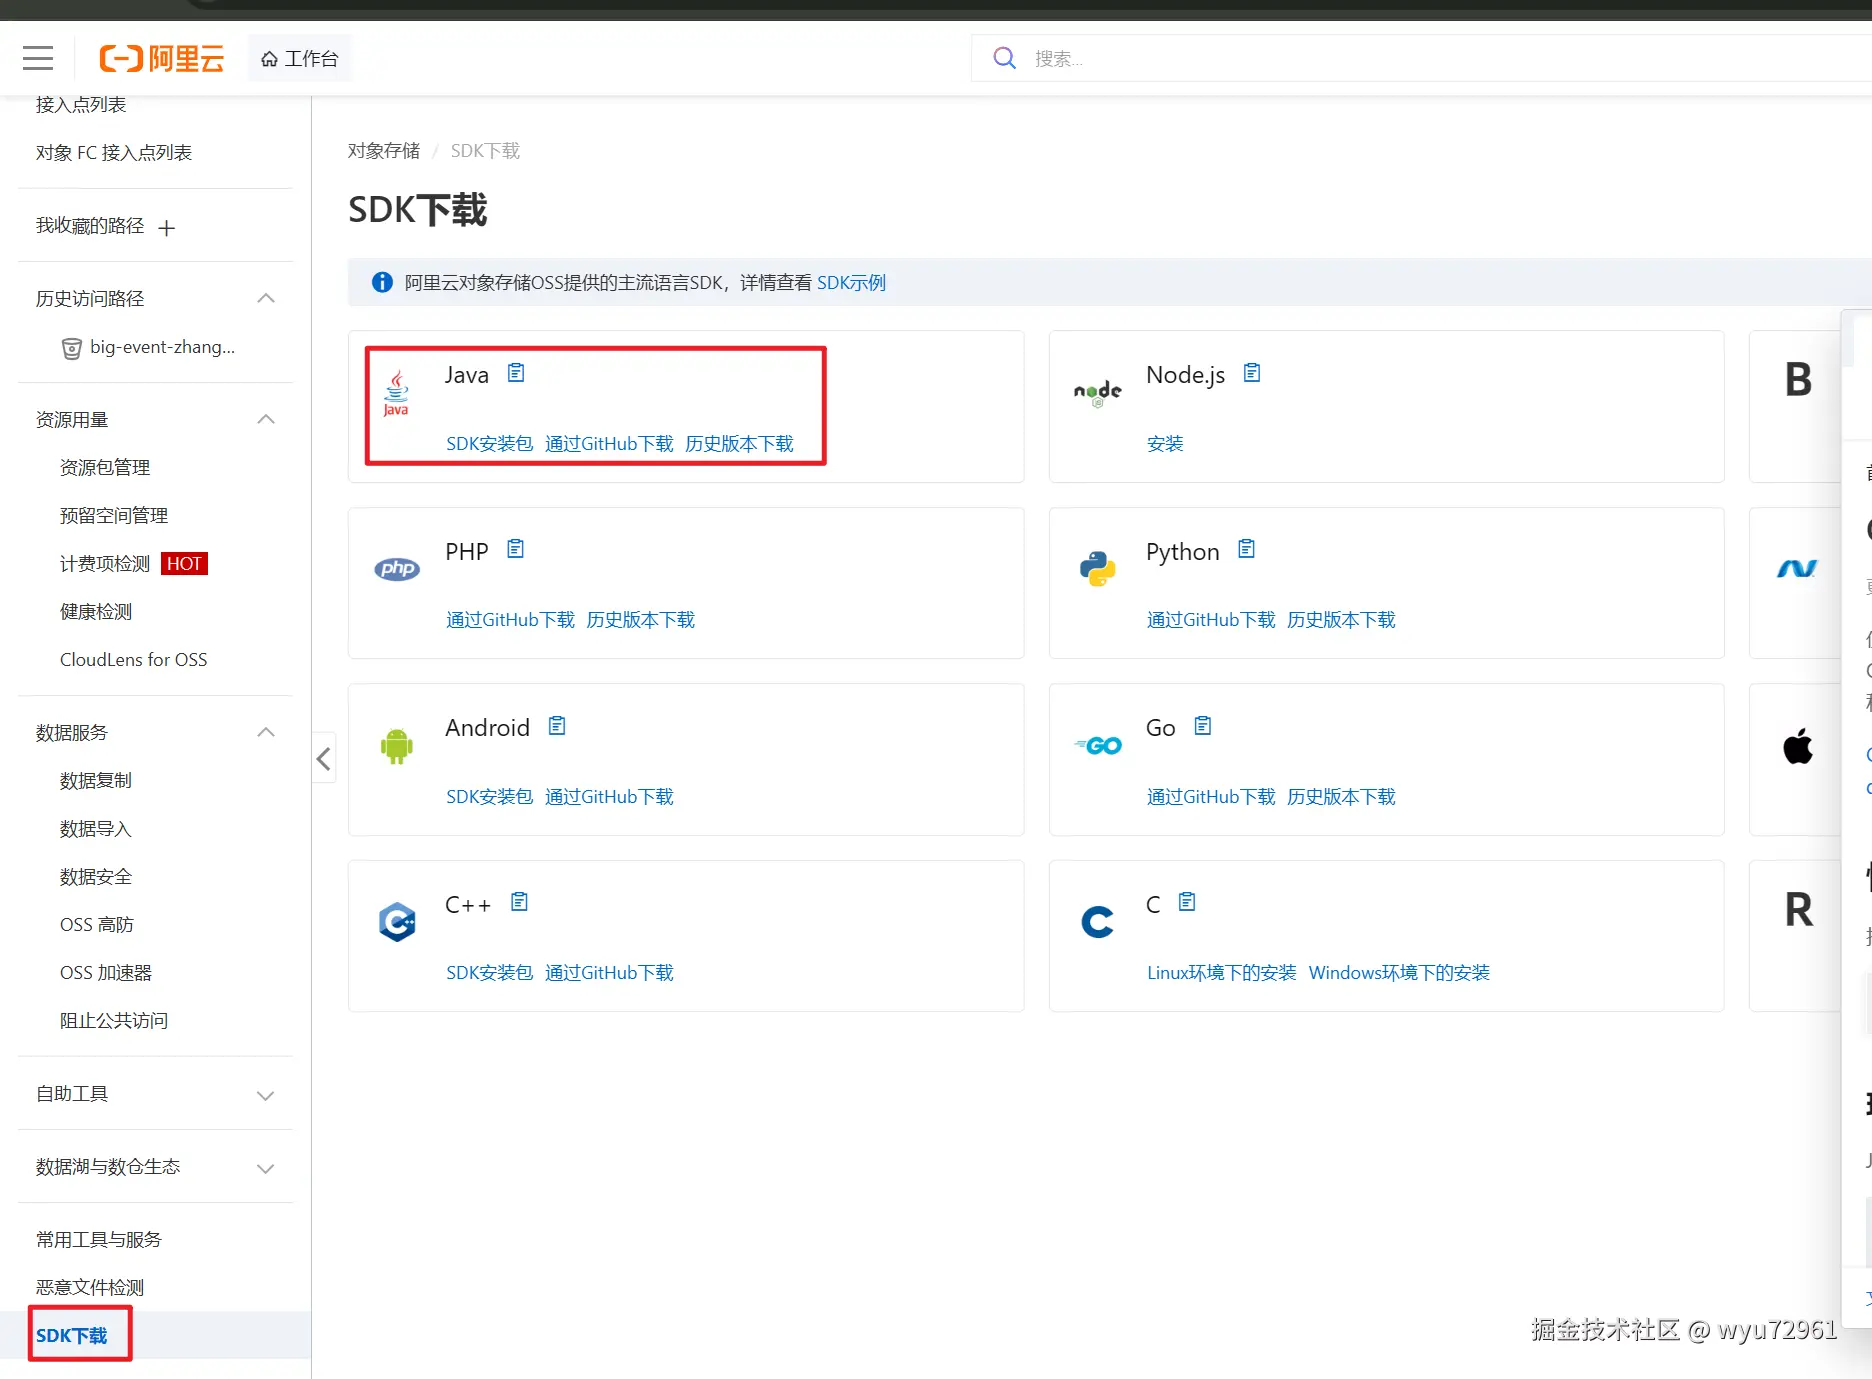Download C++ SDK安装包
Viewport: 1872px width, 1379px height.
pos(490,973)
